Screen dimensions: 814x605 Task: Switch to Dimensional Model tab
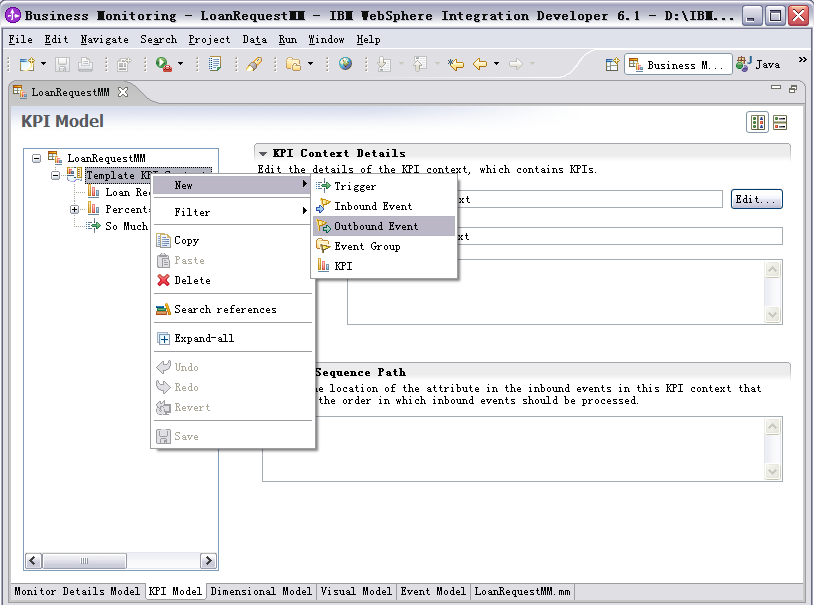point(261,591)
